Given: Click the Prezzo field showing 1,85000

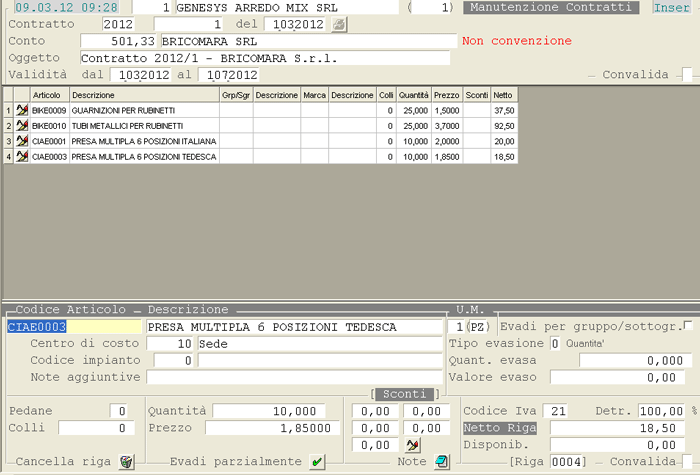Looking at the screenshot, I should click(272, 428).
